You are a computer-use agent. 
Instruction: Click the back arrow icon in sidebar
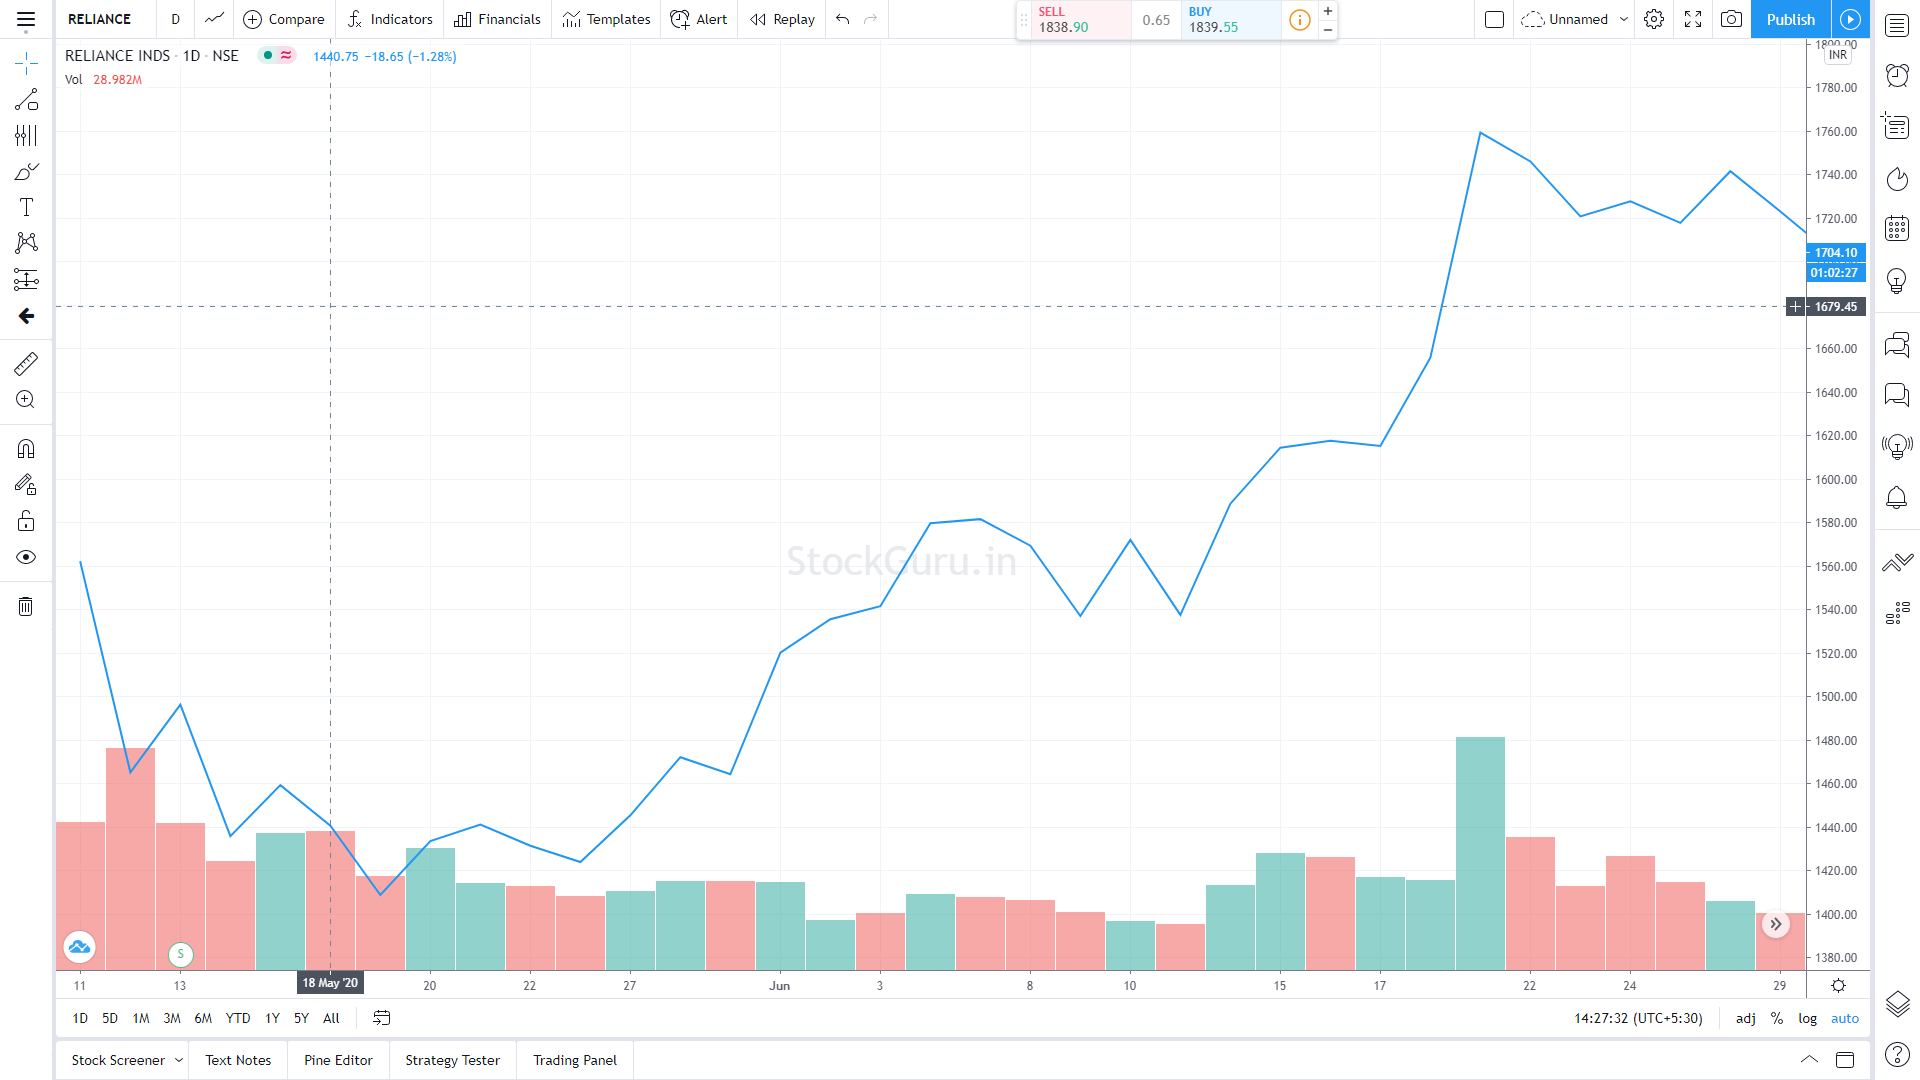point(26,316)
